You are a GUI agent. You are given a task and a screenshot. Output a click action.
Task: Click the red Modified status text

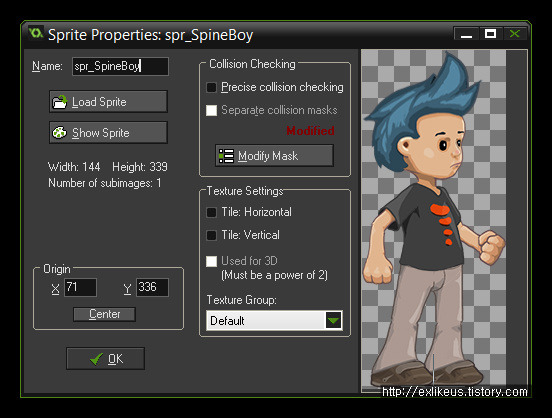[310, 131]
